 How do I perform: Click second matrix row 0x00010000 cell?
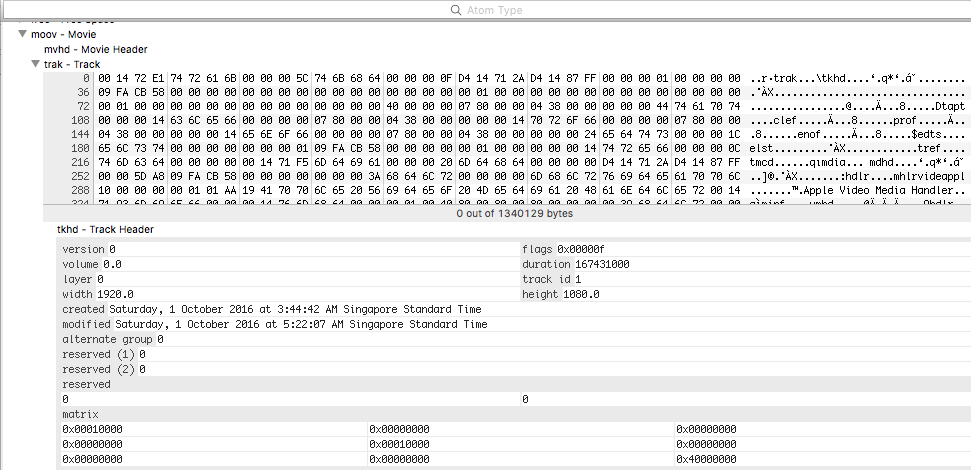399,444
